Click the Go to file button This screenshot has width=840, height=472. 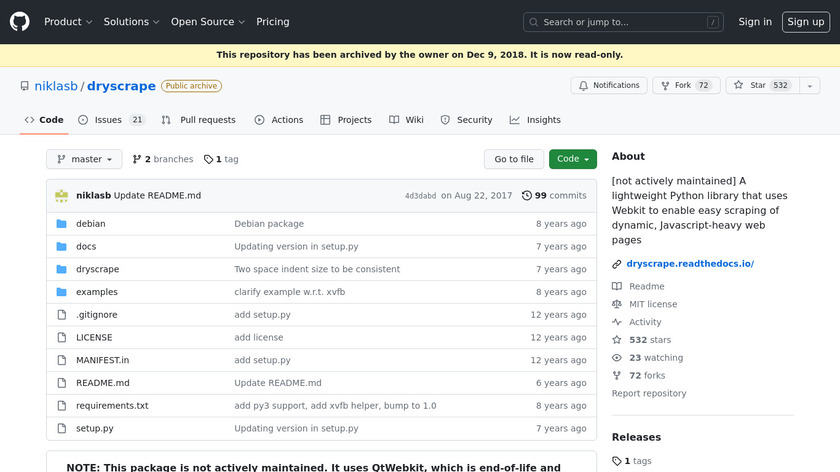(514, 159)
